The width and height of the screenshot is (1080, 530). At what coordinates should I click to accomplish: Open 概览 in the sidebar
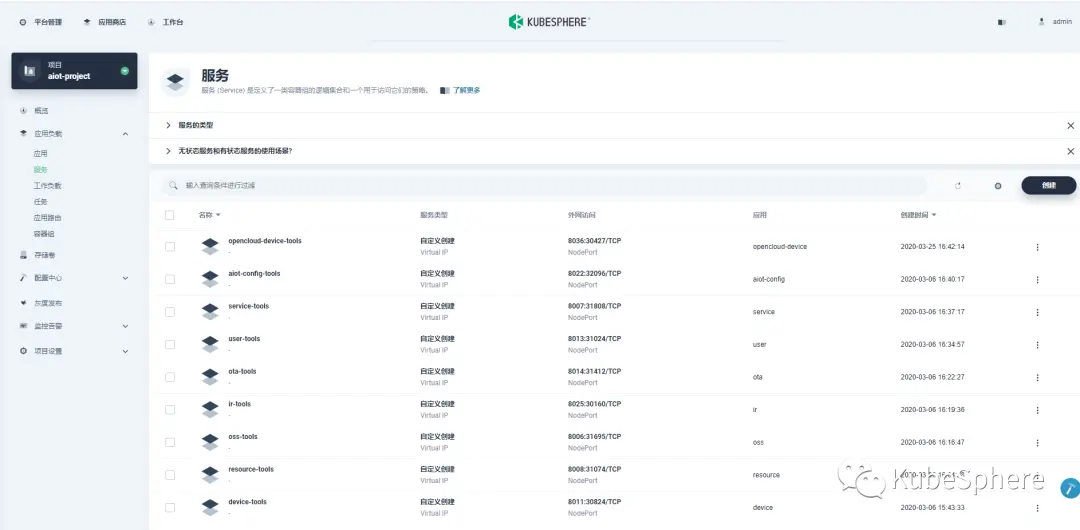tap(41, 110)
